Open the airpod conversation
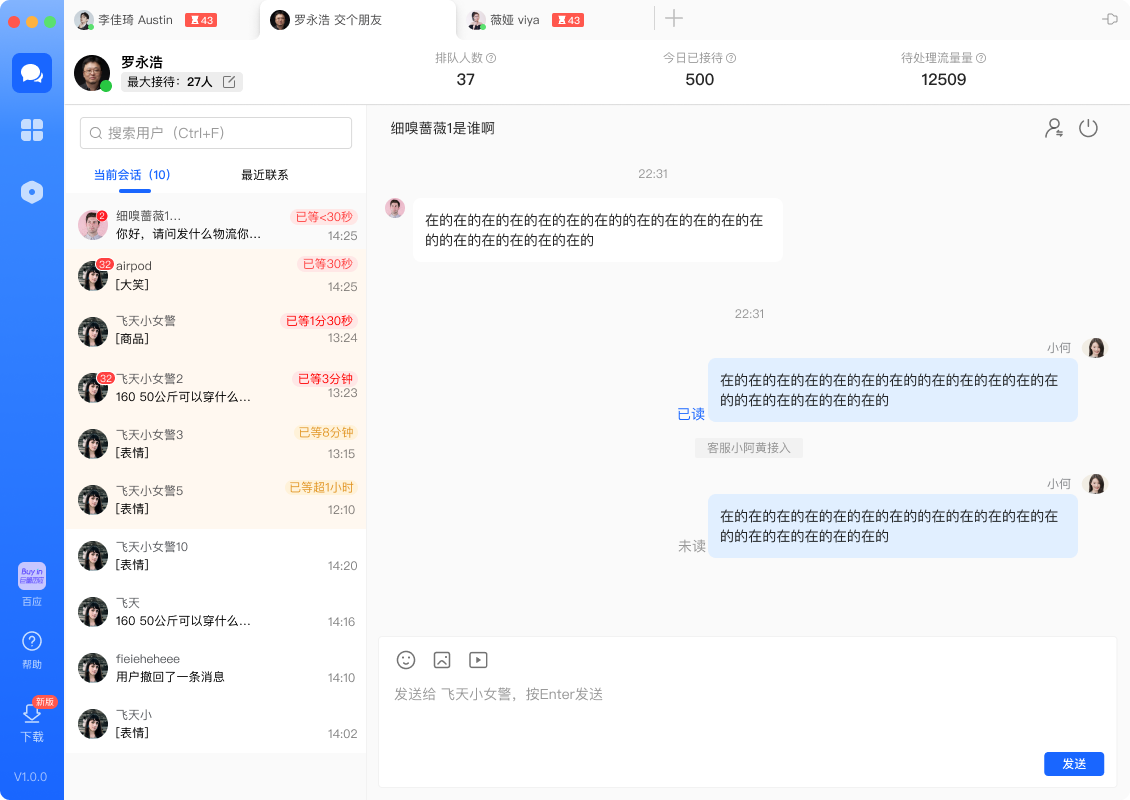This screenshot has height=800, width=1130. [x=216, y=276]
